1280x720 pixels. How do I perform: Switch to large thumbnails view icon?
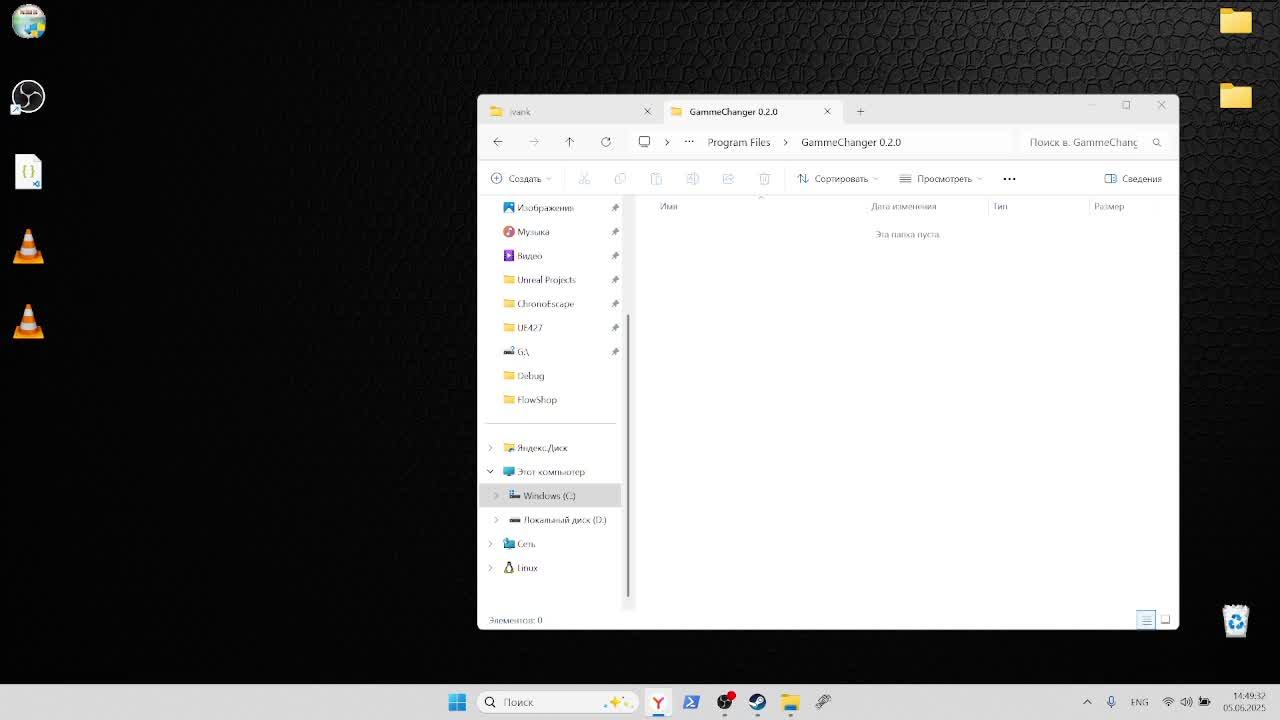pyautogui.click(x=1165, y=620)
